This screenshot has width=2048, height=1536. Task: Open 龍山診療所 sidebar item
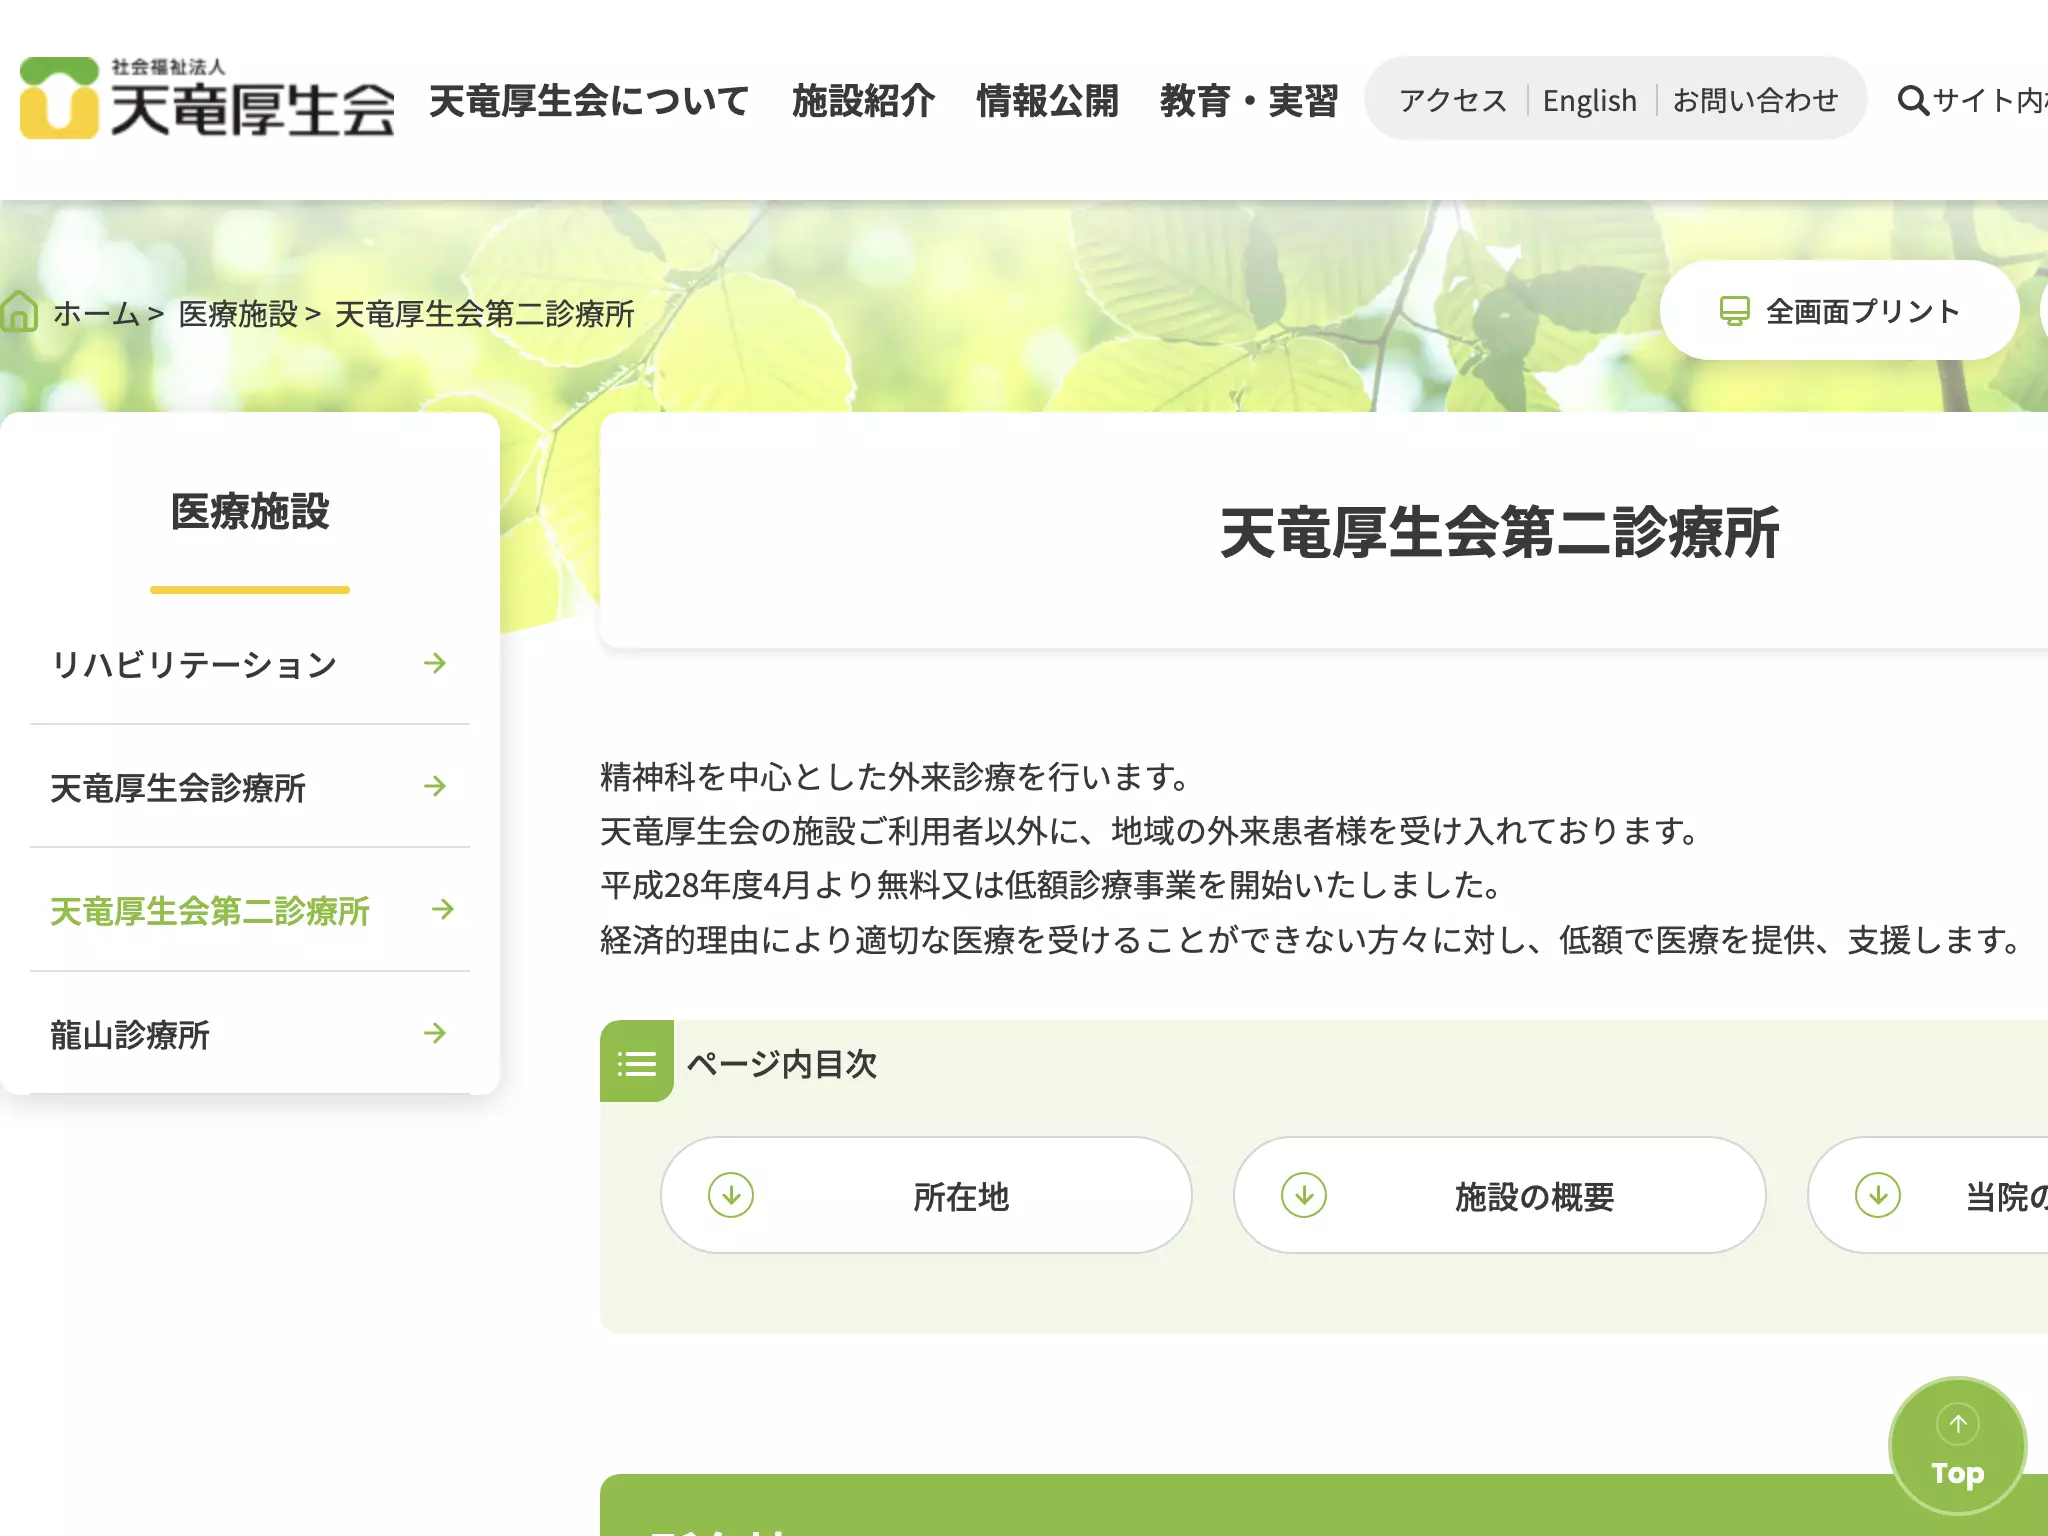(x=250, y=1033)
